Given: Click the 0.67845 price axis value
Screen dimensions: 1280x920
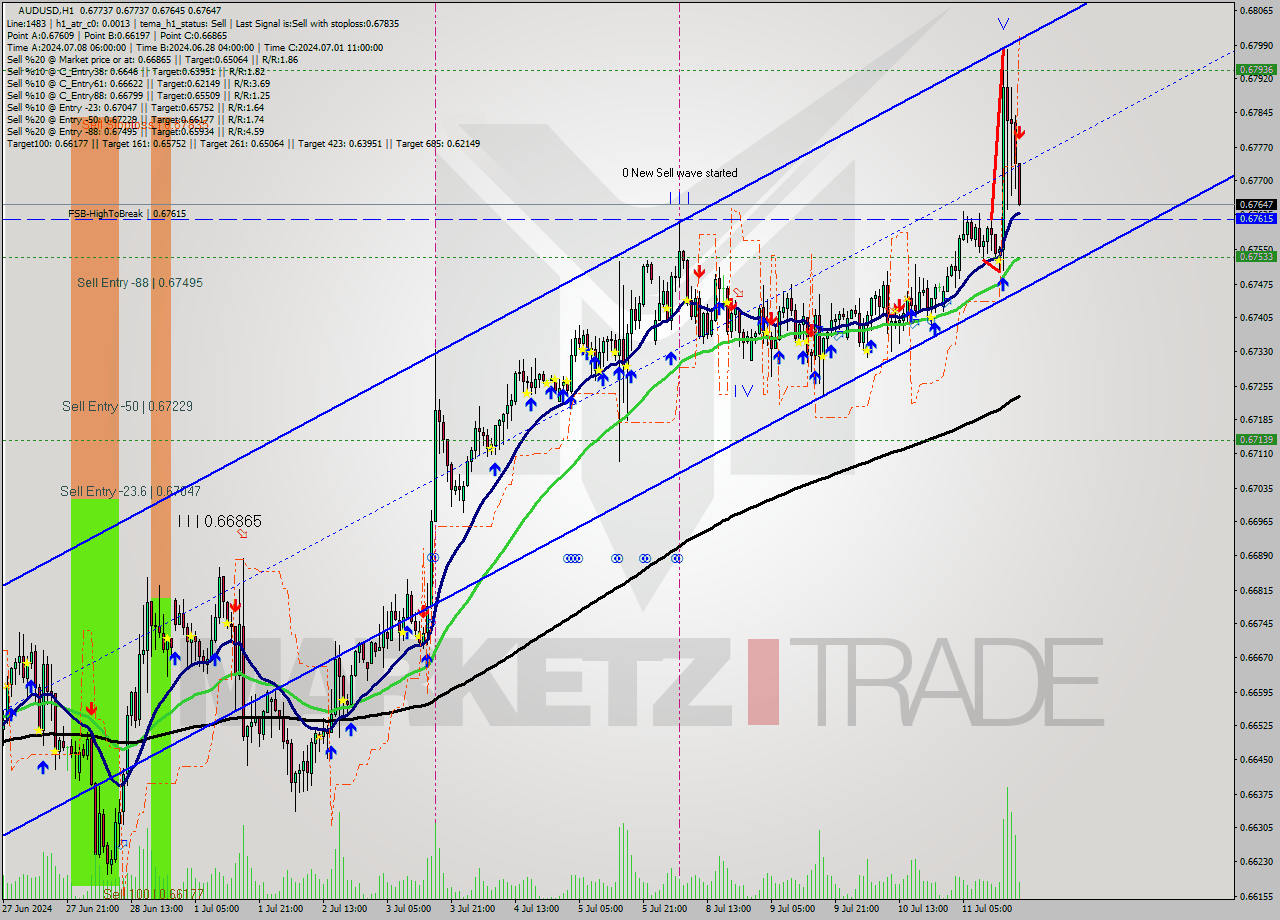Looking at the screenshot, I should 1256,113.
